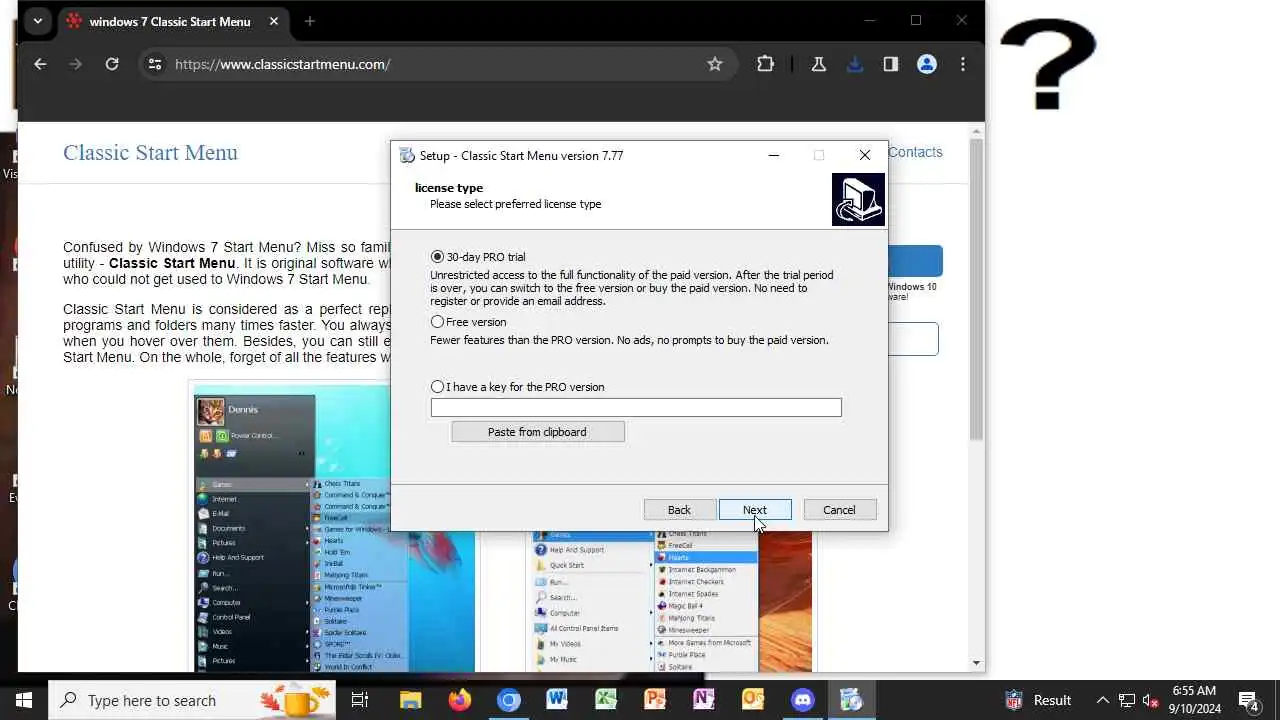Open the browser three-dot menu

point(963,64)
